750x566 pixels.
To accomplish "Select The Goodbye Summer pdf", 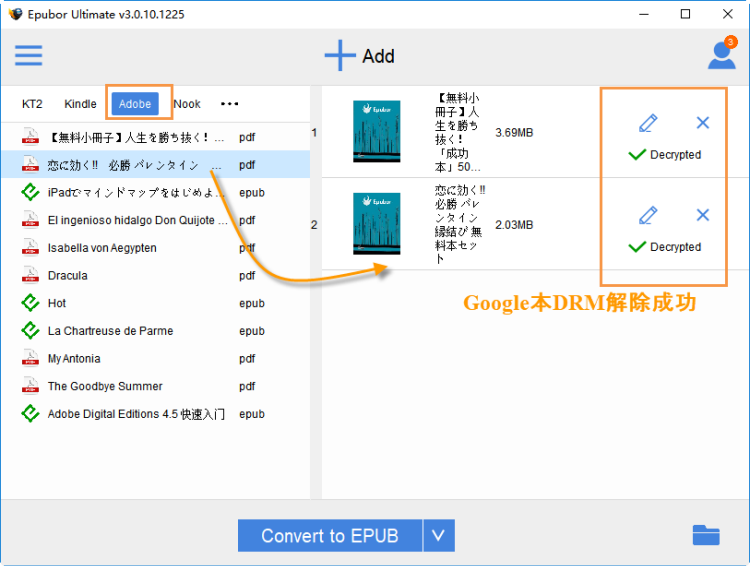I will click(155, 386).
